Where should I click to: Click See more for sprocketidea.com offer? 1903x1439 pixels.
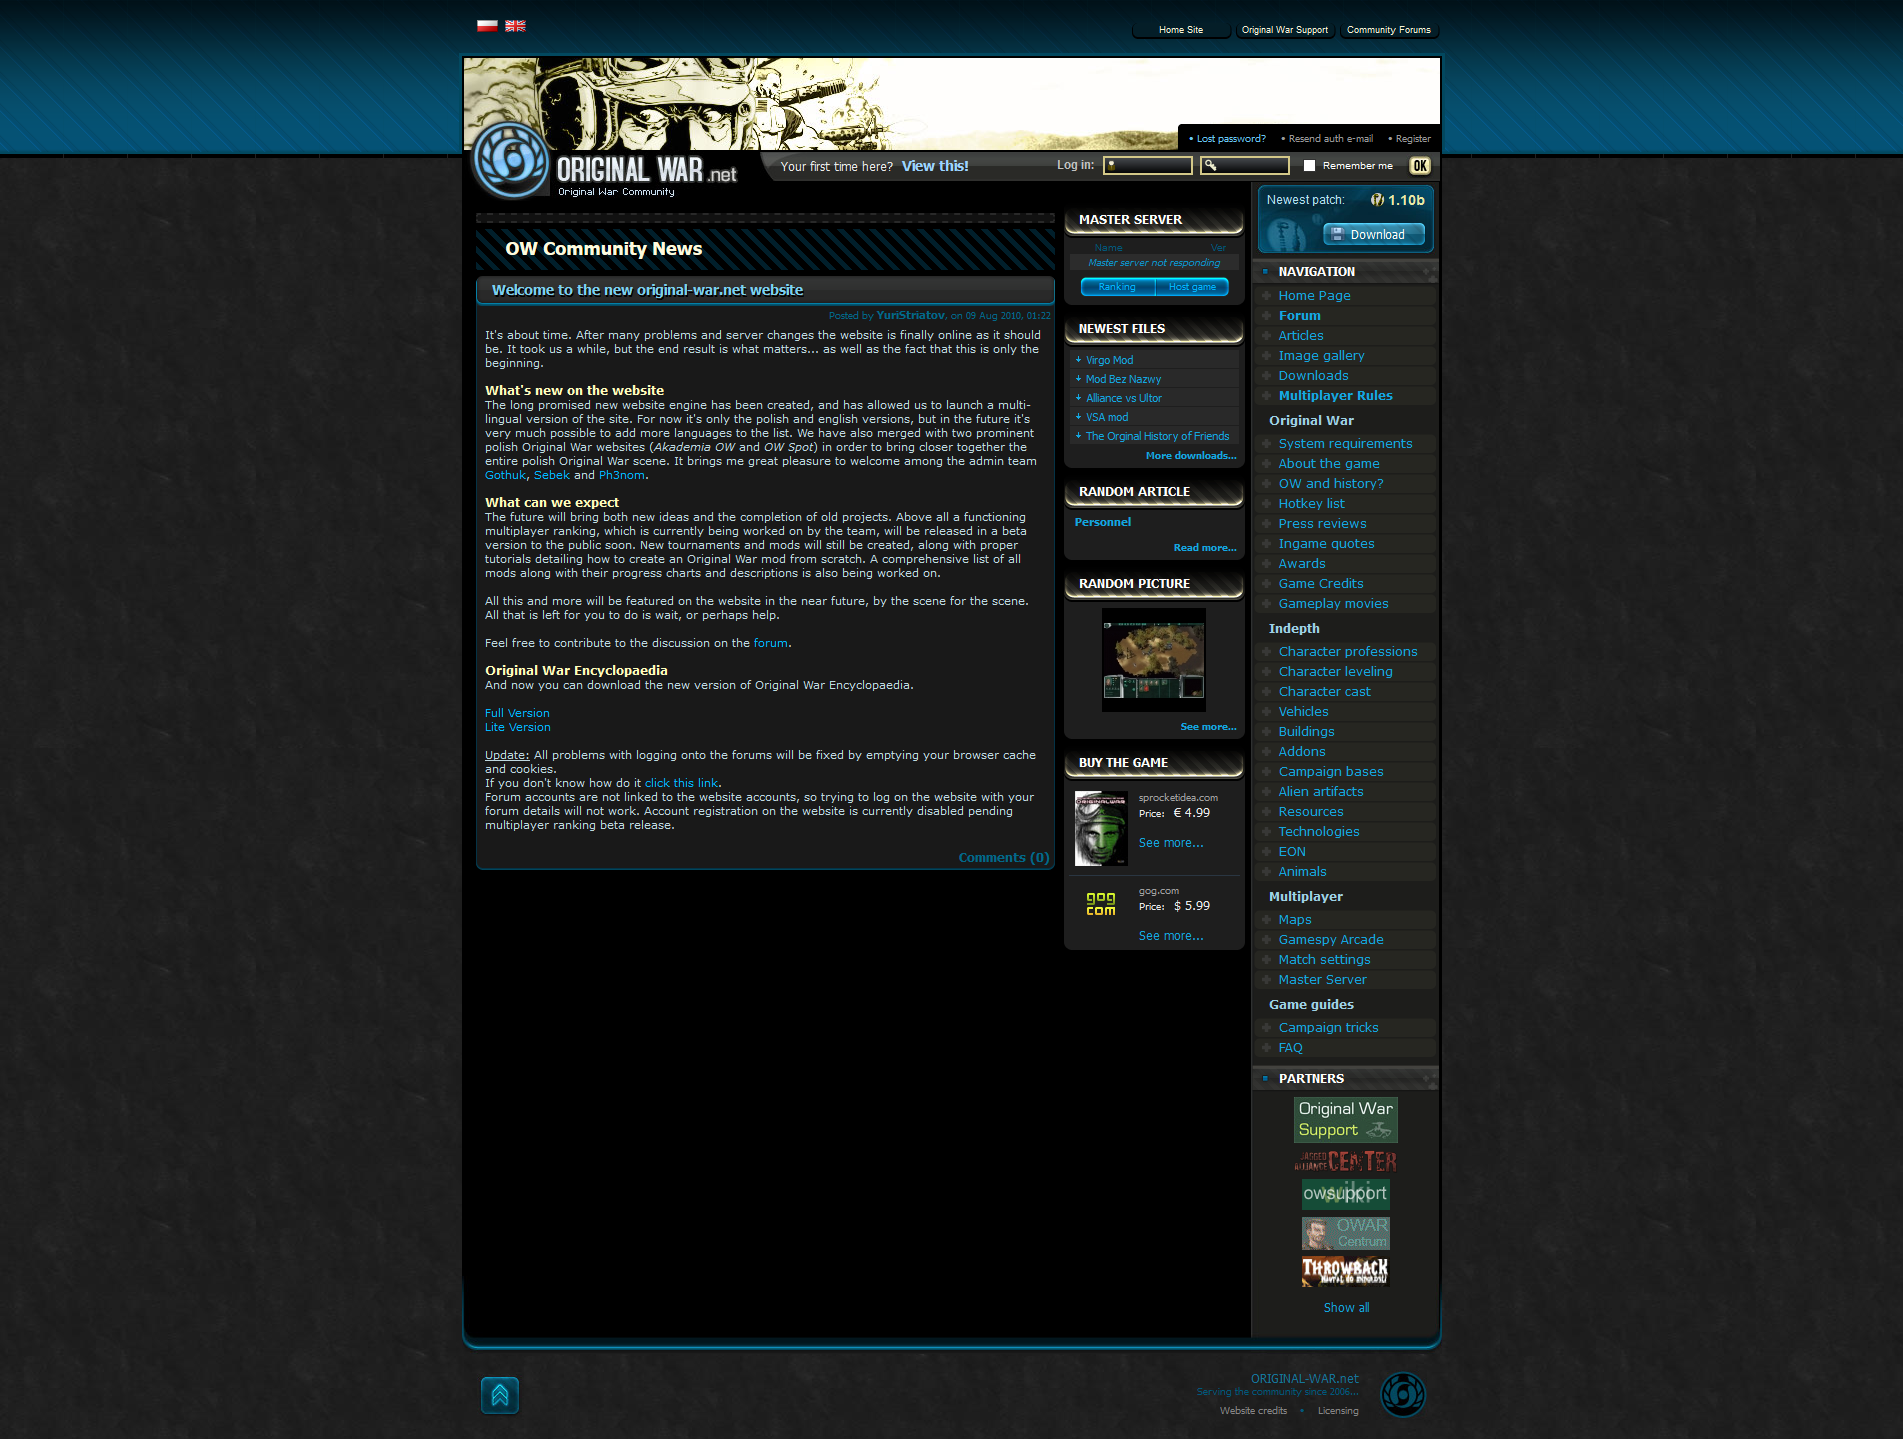[x=1171, y=843]
